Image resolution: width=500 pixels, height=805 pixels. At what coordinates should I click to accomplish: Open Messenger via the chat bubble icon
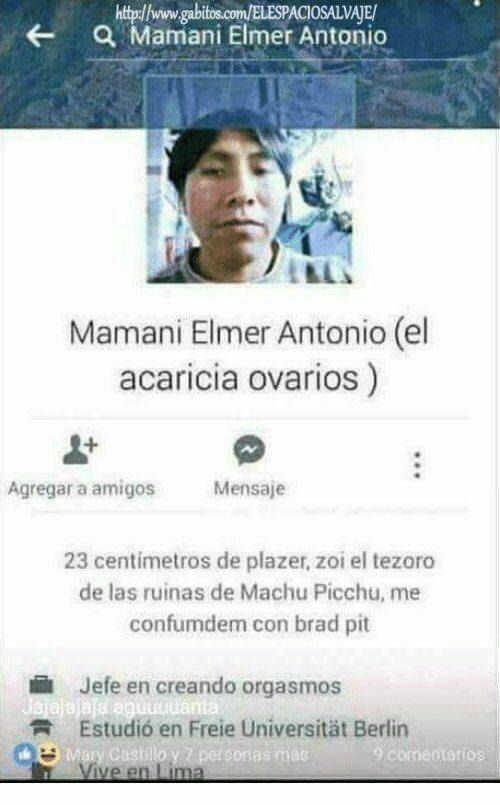[x=249, y=450]
